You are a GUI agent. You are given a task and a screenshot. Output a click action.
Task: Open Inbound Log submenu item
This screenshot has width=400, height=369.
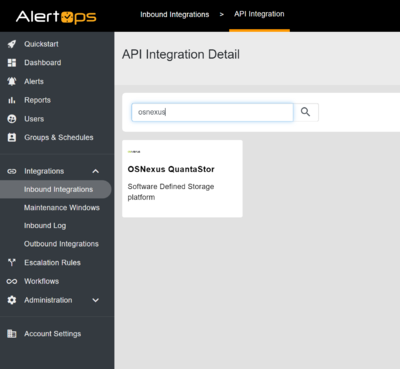click(45, 226)
